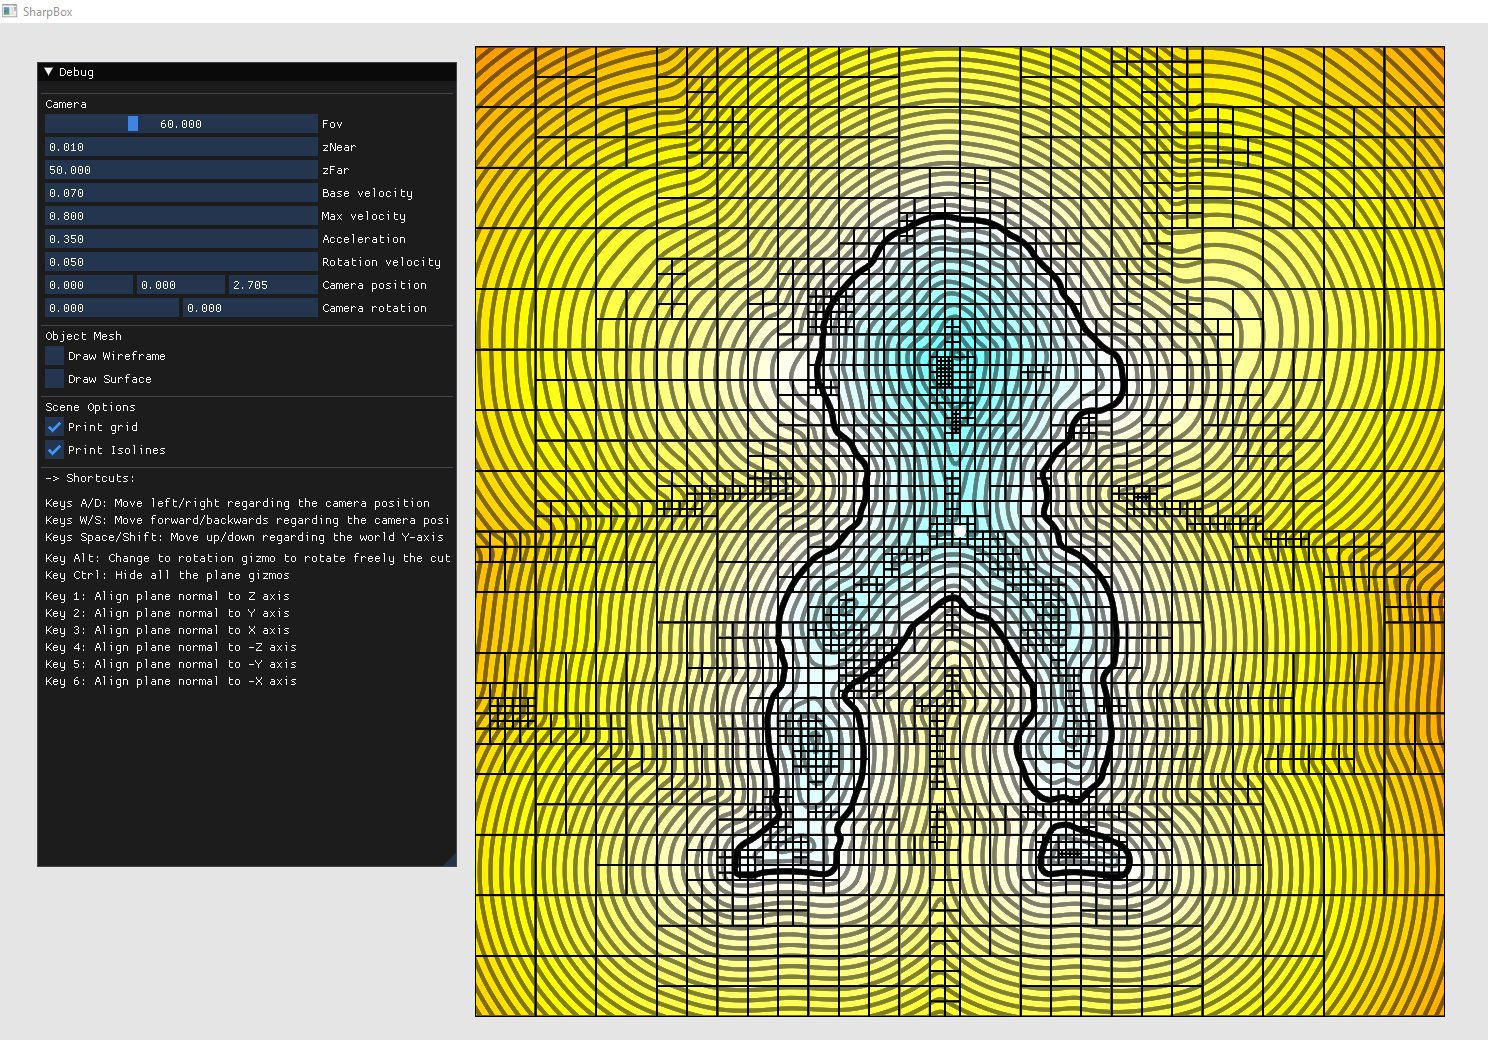Viewport: 1488px width, 1040px height.
Task: Click the 'Keys Space/Shift' shortcut line
Action: 244,537
